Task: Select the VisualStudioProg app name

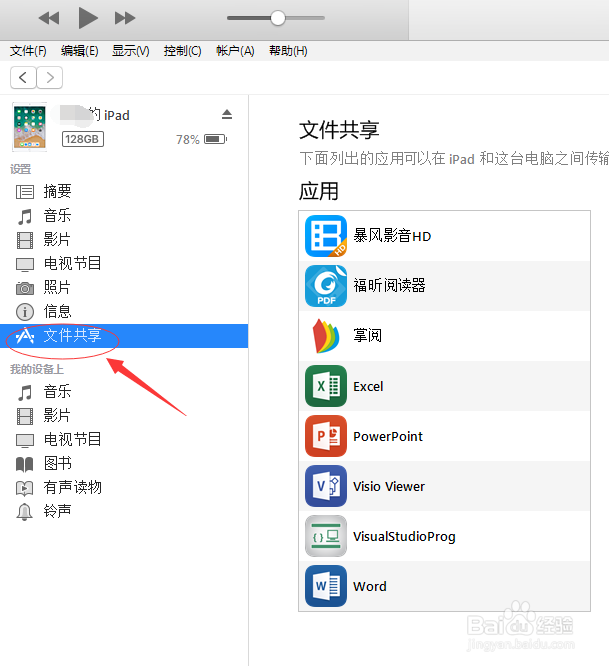Action: (404, 536)
